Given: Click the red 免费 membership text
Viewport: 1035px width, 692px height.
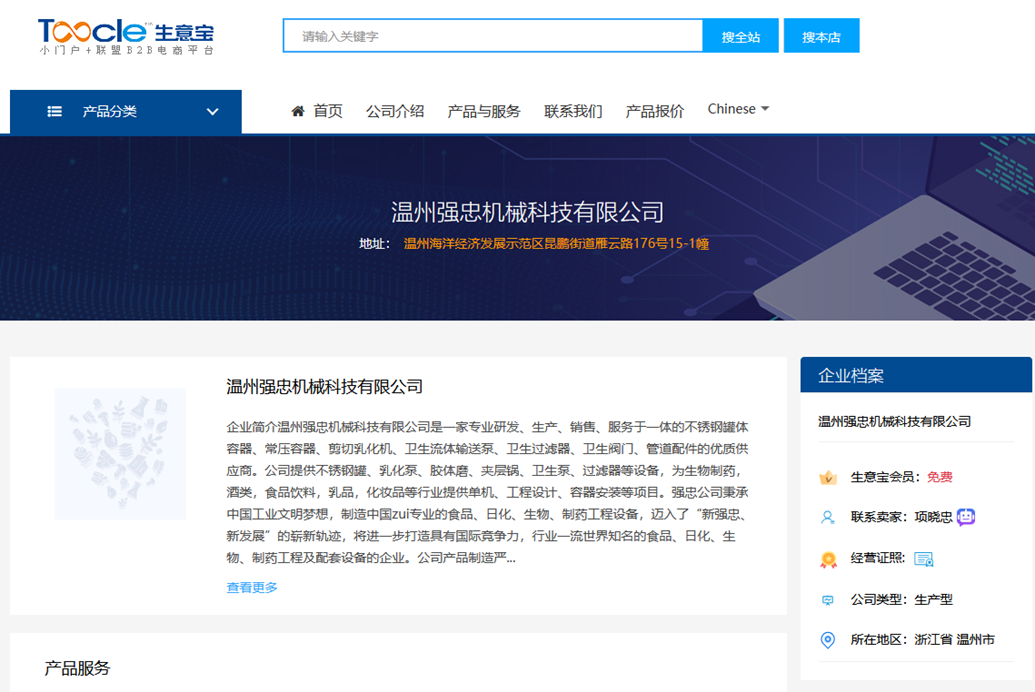Looking at the screenshot, I should pos(939,477).
